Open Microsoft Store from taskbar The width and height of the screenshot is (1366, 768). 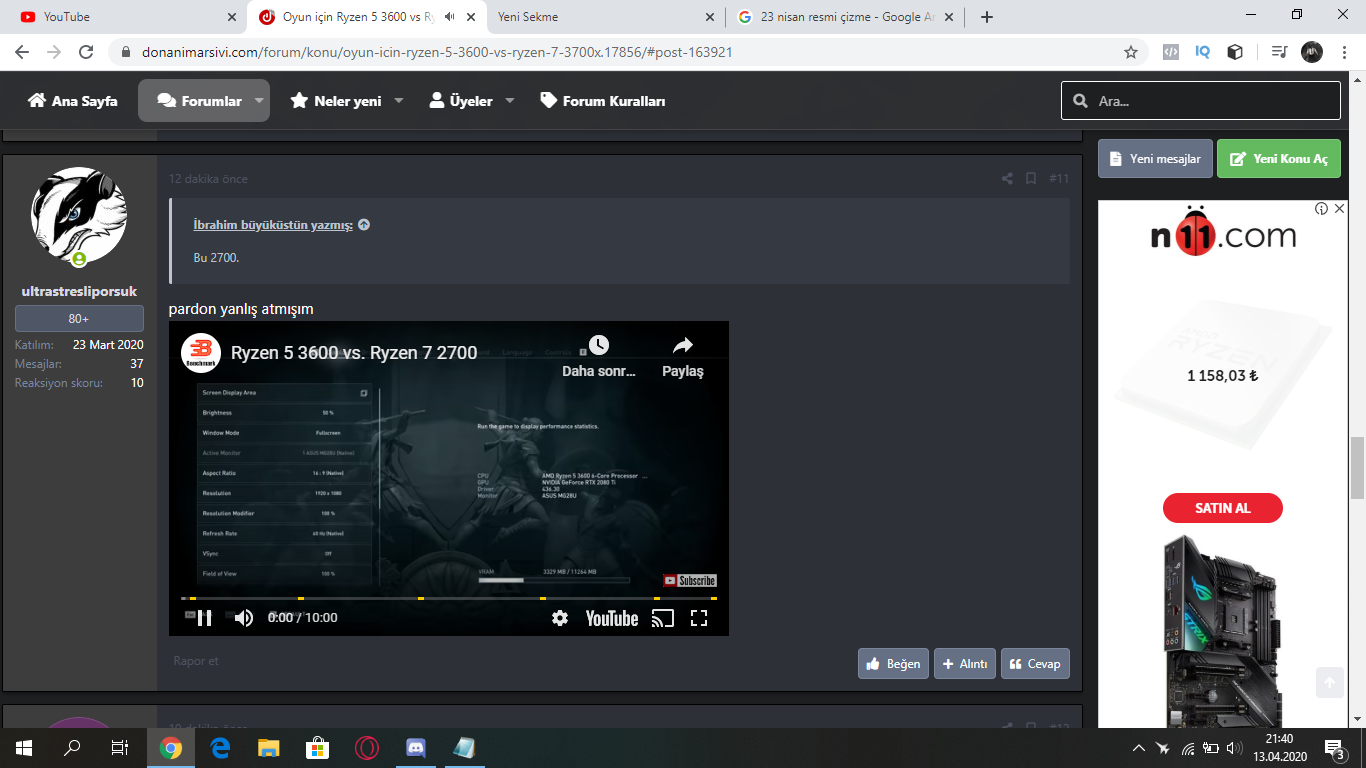click(x=318, y=748)
